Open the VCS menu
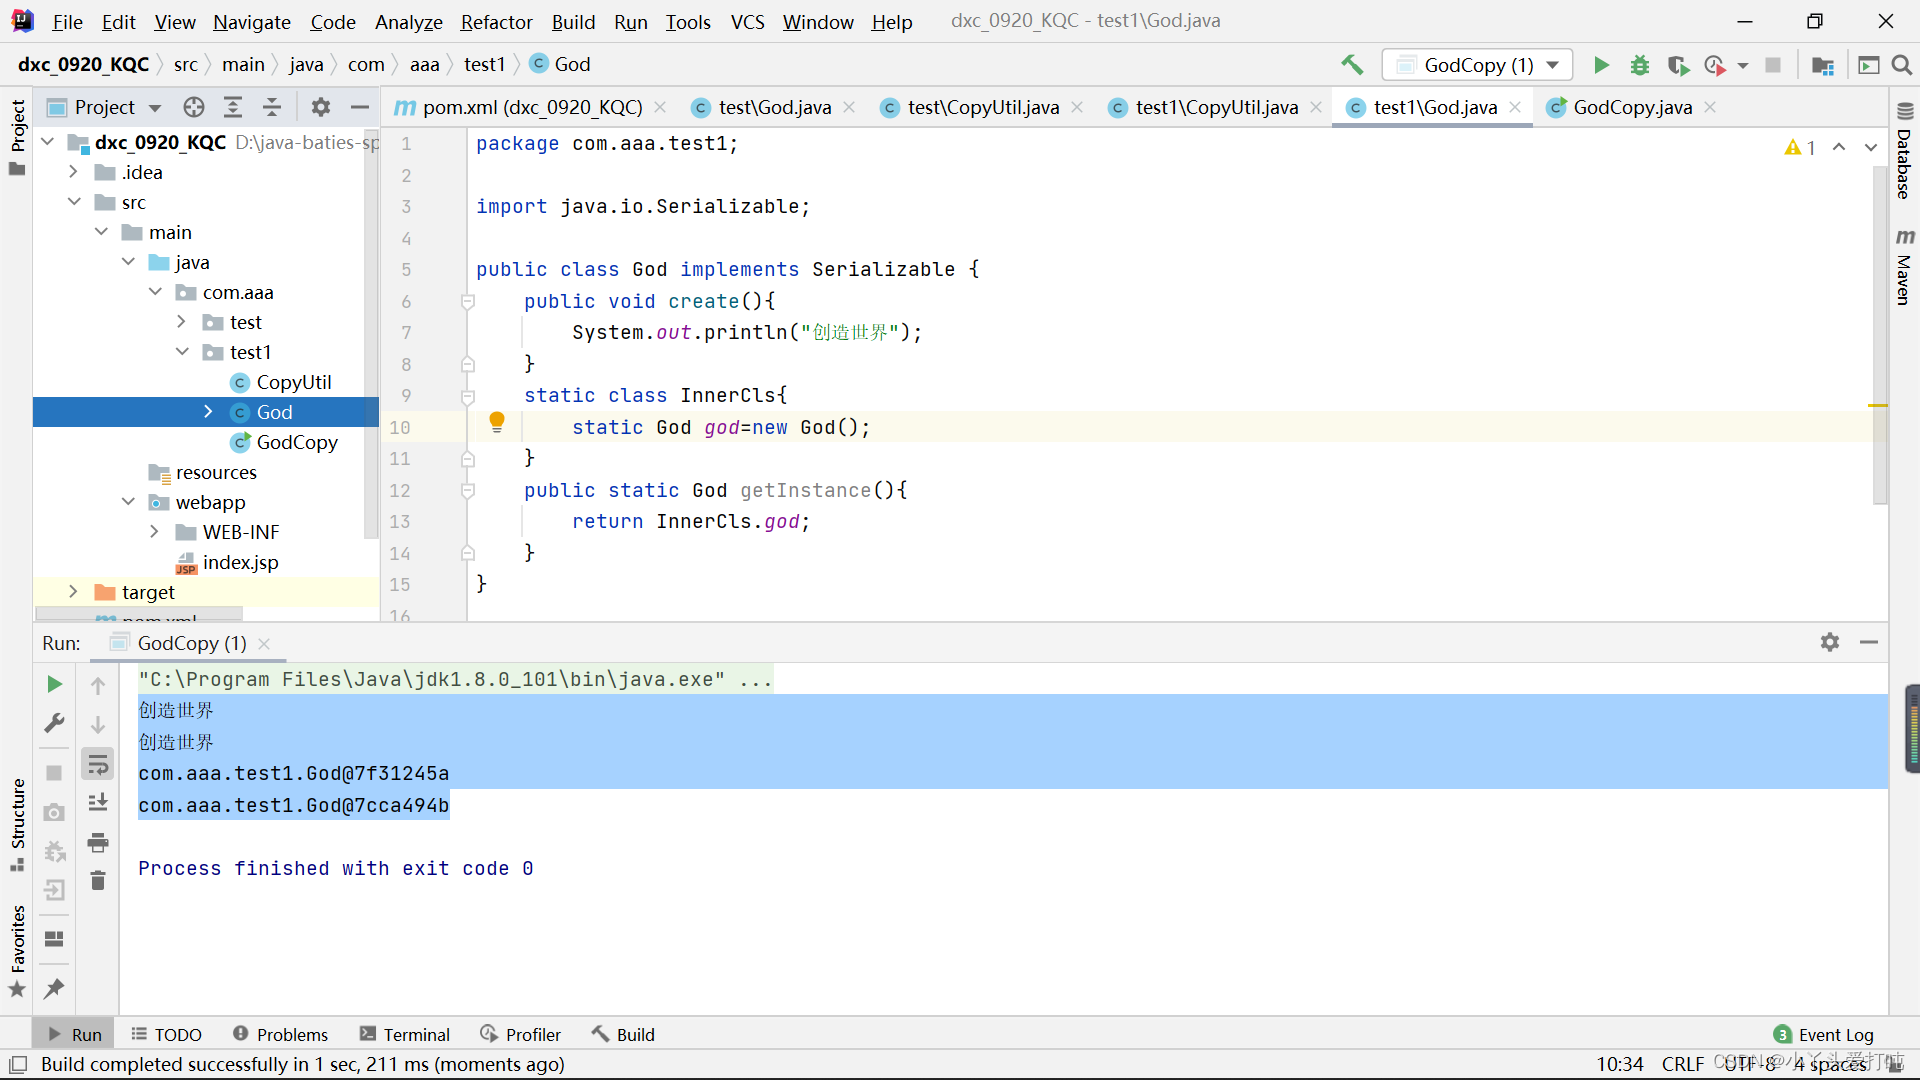Viewport: 1920px width, 1080px height. [747, 22]
